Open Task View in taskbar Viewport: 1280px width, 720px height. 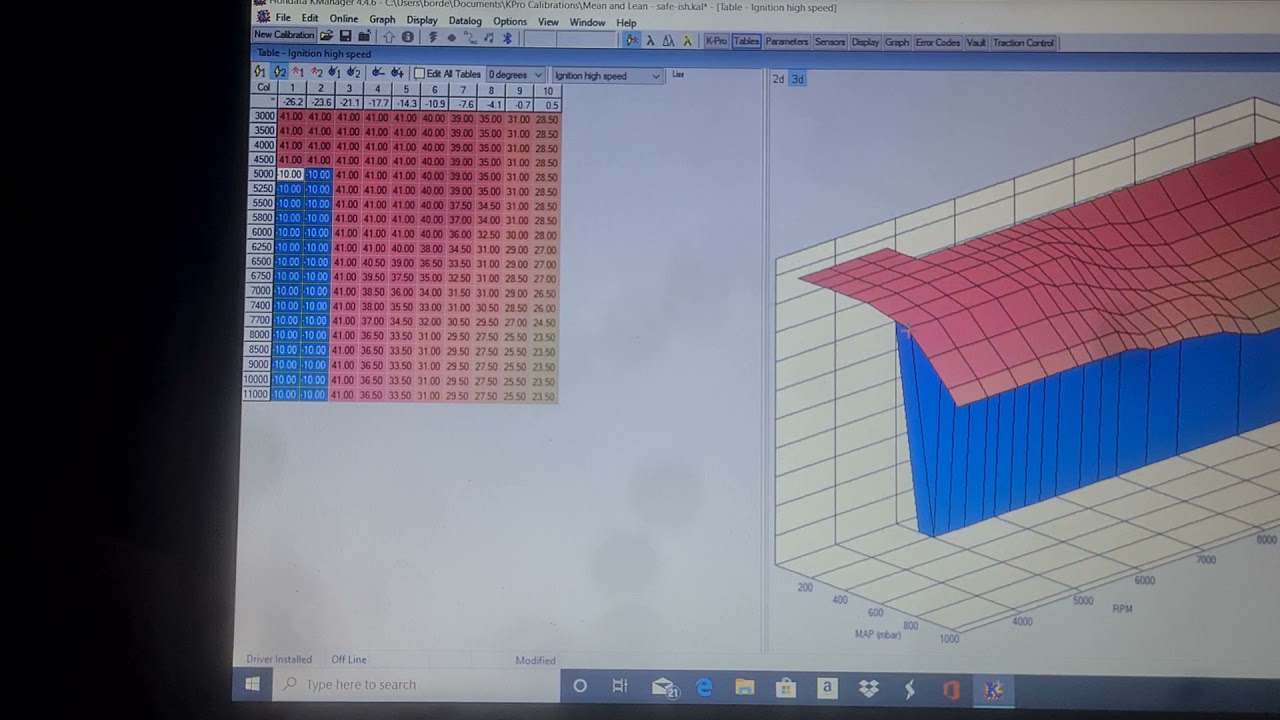tap(620, 685)
